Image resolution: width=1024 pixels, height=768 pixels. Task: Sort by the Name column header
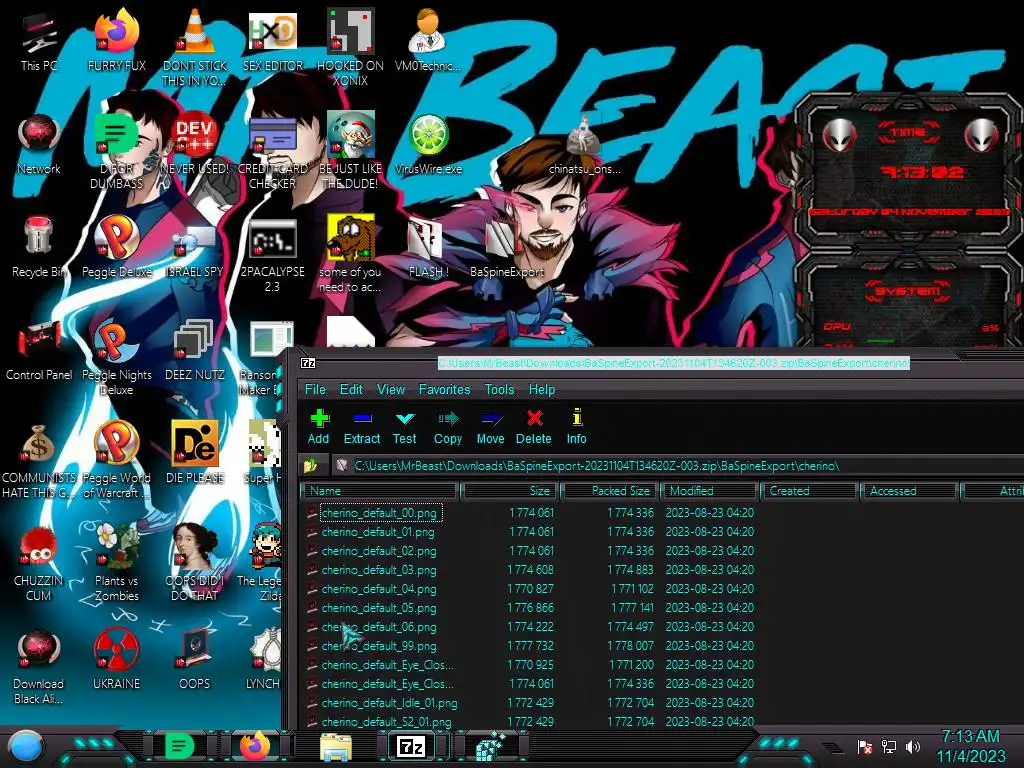click(379, 491)
